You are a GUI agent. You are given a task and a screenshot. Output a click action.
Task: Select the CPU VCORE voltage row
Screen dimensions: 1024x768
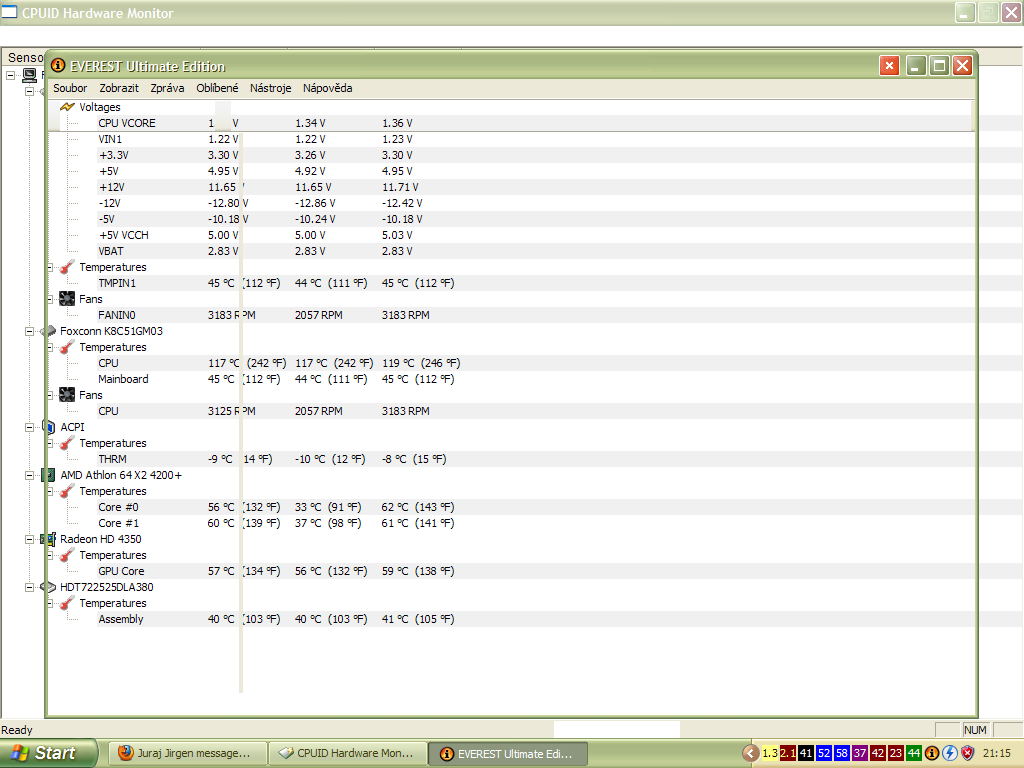(127, 123)
